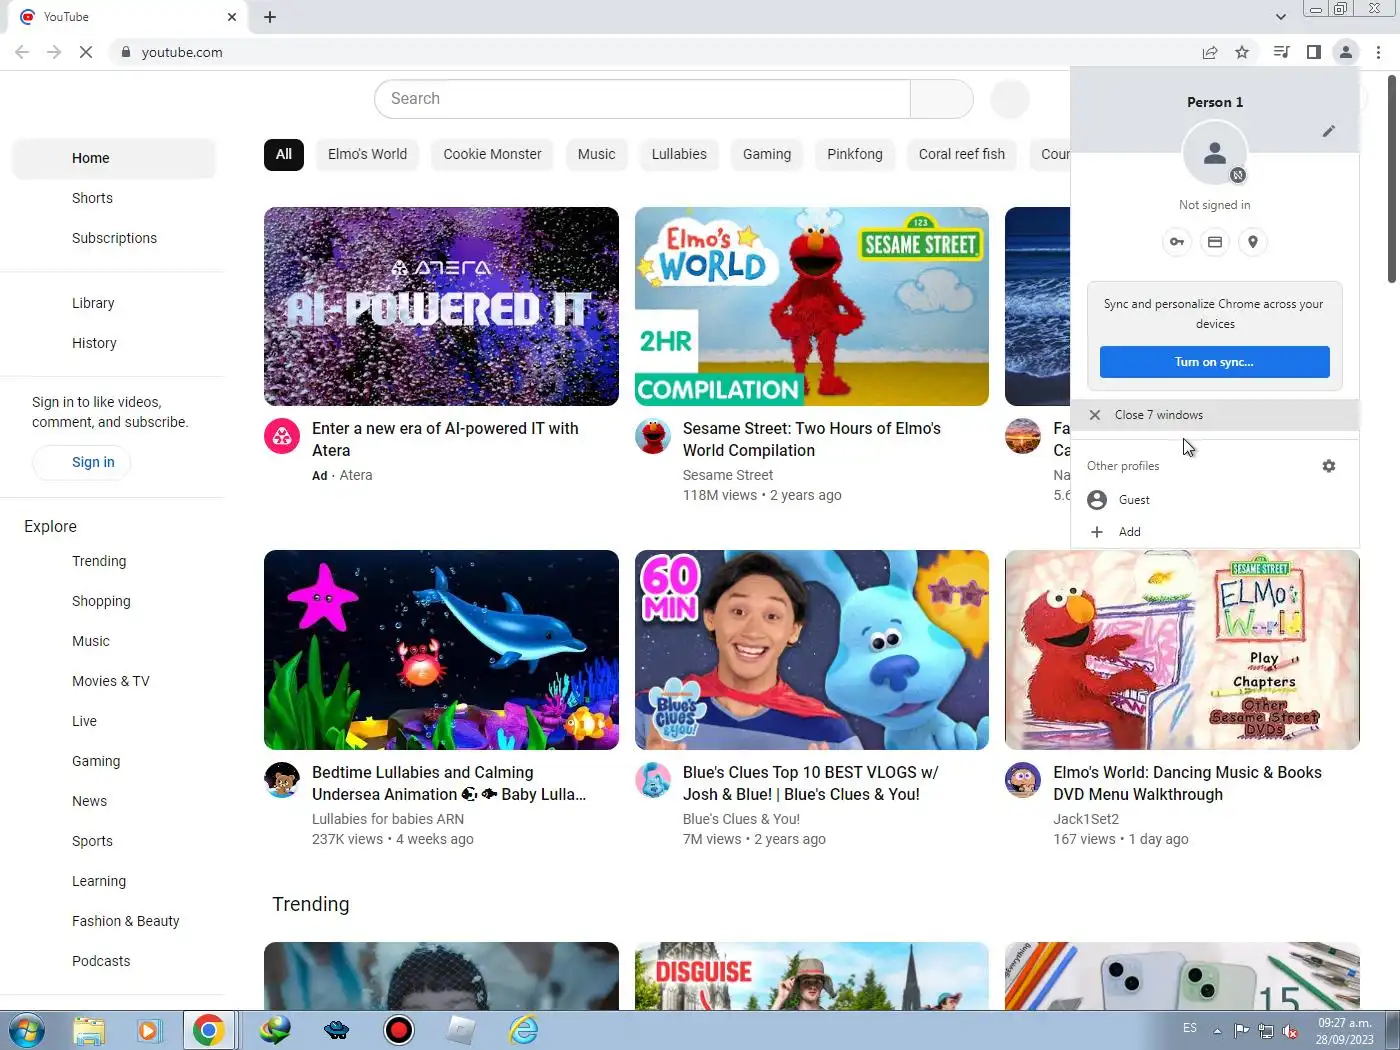This screenshot has width=1400, height=1050.
Task: Add a new Chrome profile
Action: 1215,532
